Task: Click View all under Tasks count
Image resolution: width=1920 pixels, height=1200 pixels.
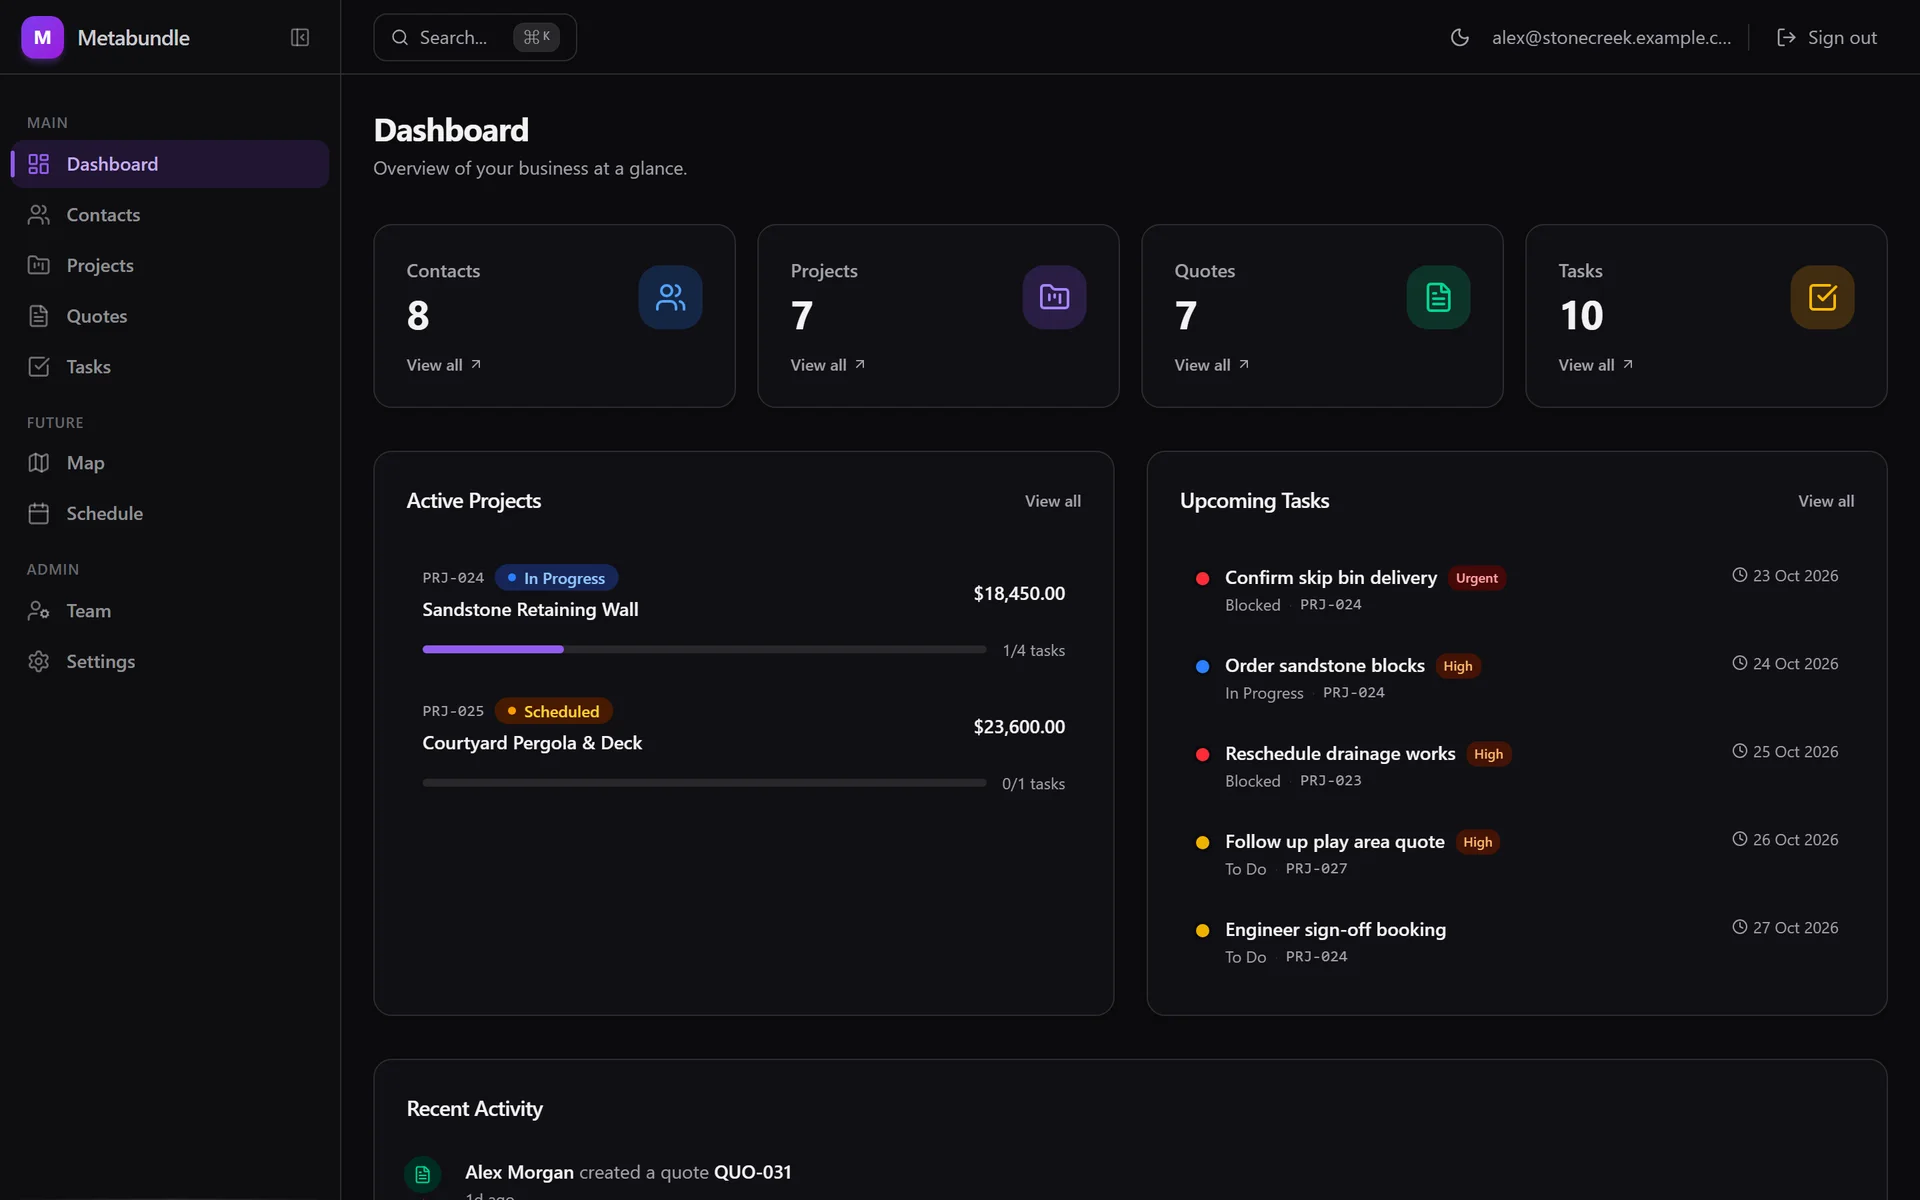Action: [x=1596, y=365]
